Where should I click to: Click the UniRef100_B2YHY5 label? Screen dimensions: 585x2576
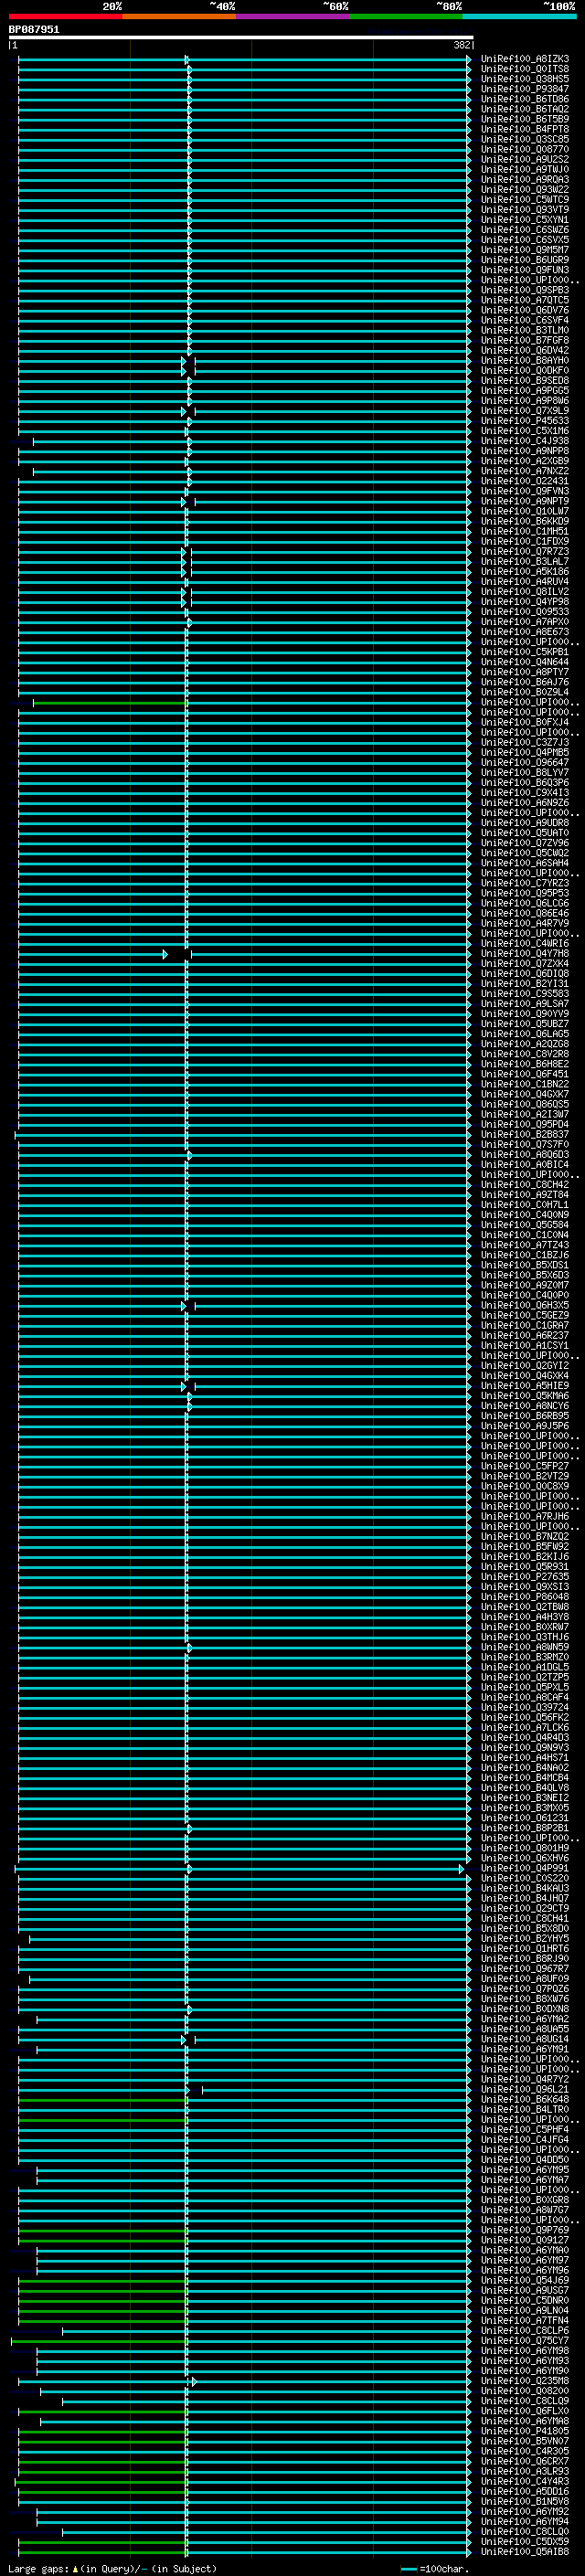tap(525, 1938)
